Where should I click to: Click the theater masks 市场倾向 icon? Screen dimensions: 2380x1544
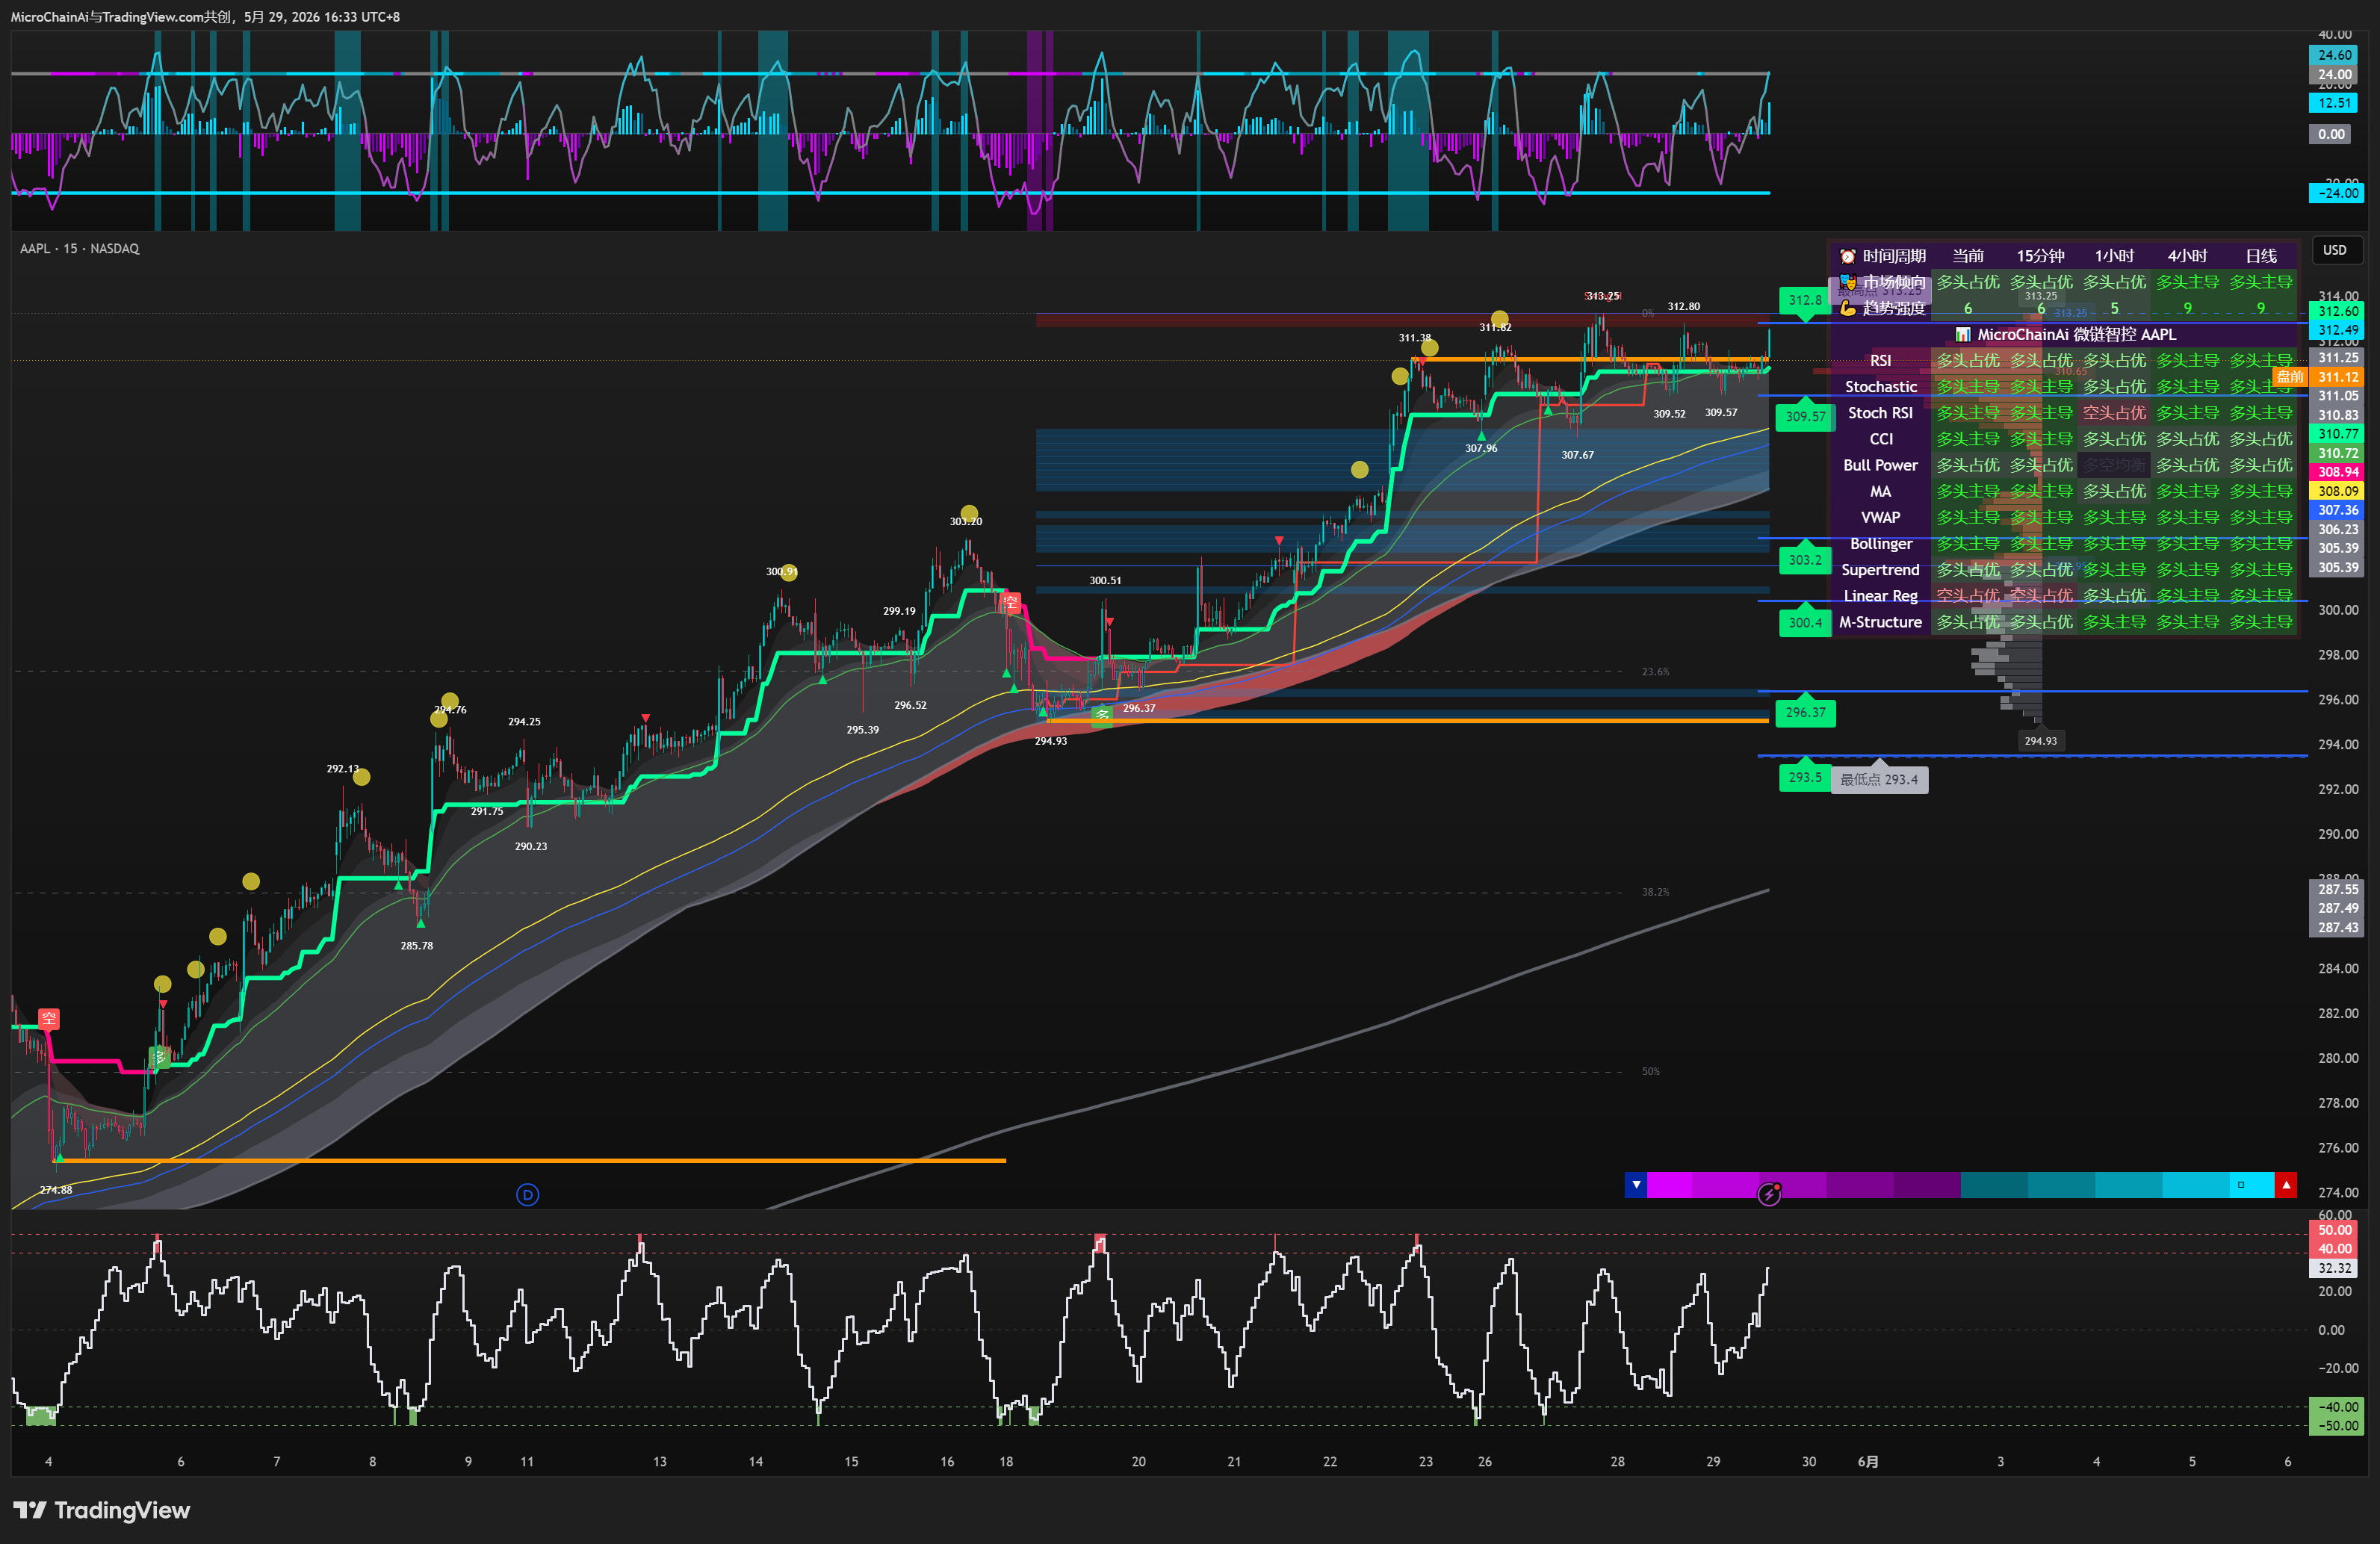coord(1847,283)
